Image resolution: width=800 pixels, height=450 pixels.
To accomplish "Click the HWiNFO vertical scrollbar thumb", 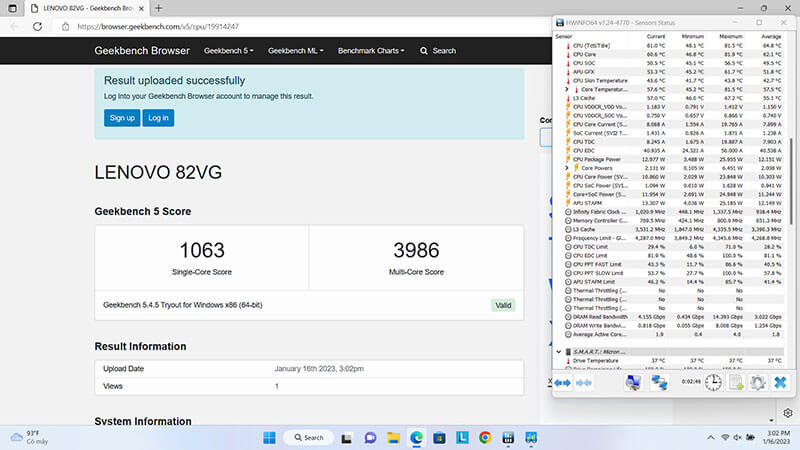I will 791,181.
